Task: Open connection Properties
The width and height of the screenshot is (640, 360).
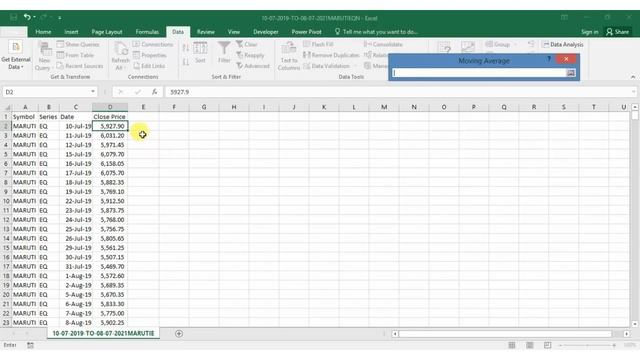Action: (x=150, y=55)
